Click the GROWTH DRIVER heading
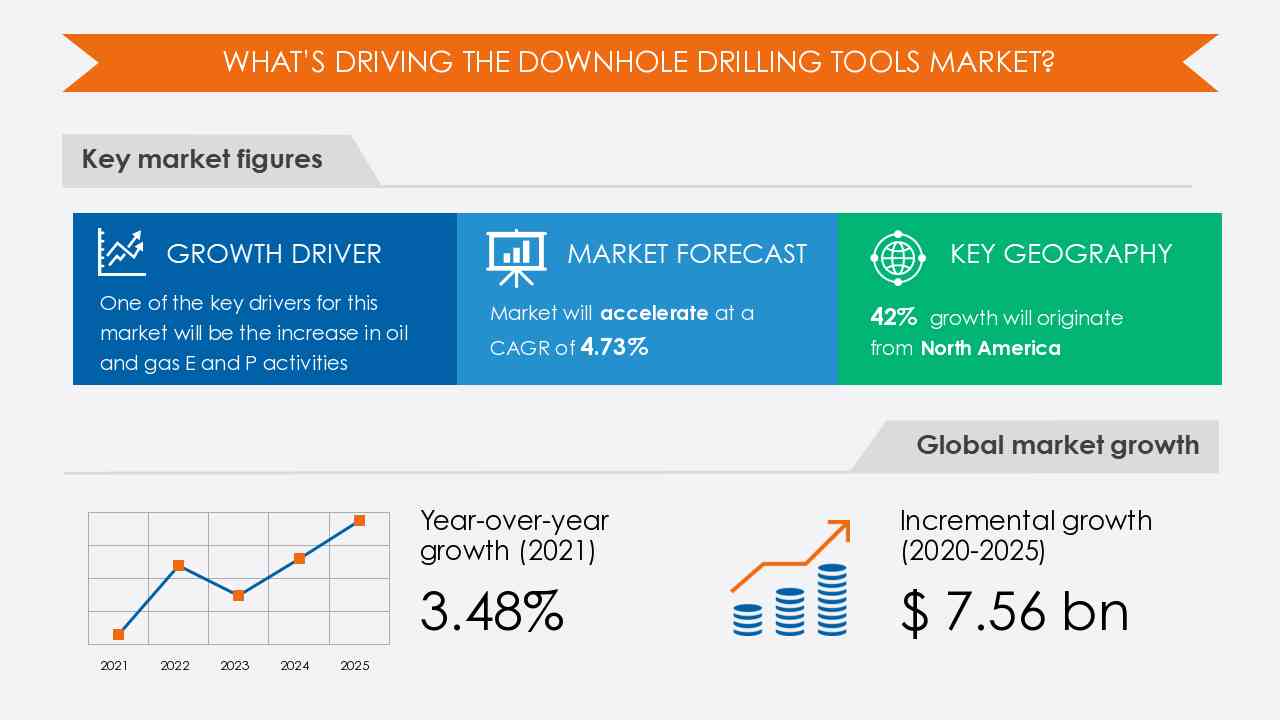This screenshot has width=1280, height=720. 274,254
